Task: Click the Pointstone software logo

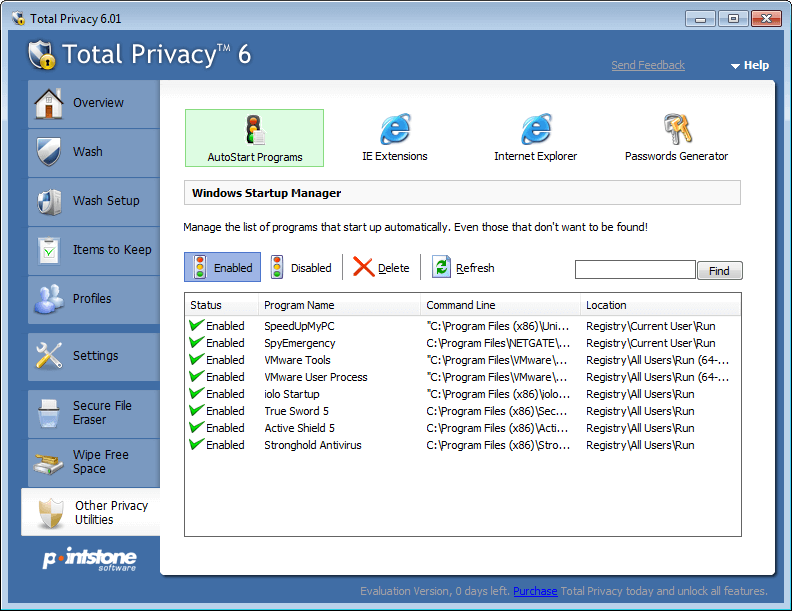Action: tap(89, 559)
